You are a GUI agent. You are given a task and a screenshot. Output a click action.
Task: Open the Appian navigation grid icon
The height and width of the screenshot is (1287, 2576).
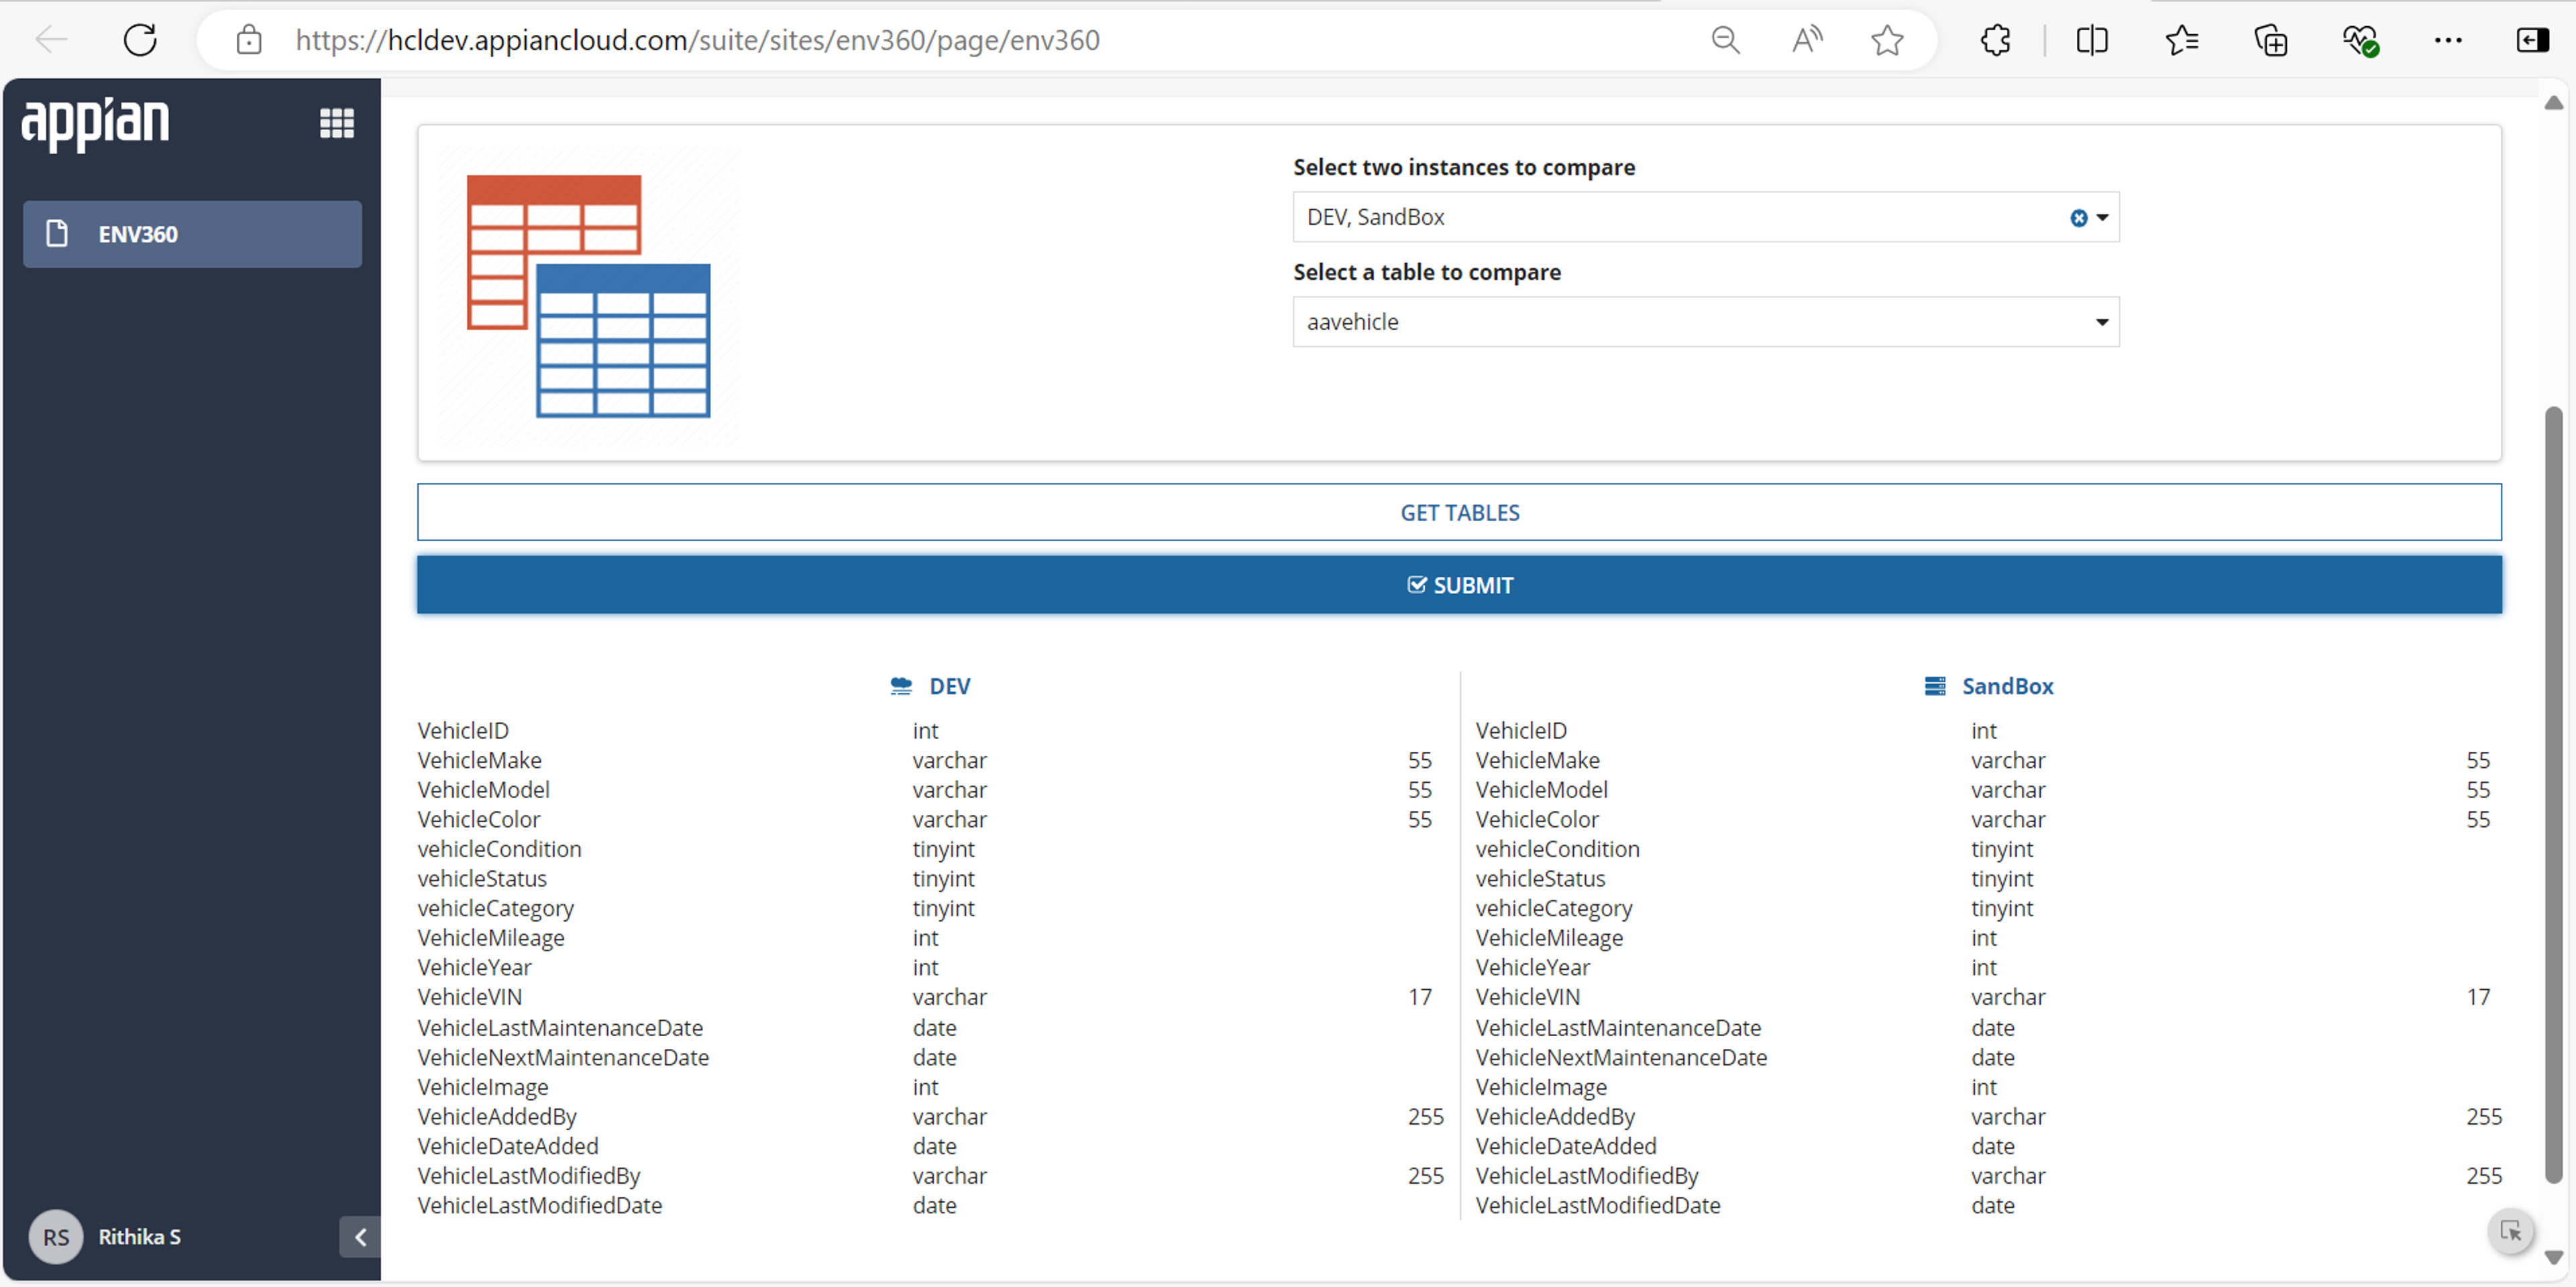336,123
